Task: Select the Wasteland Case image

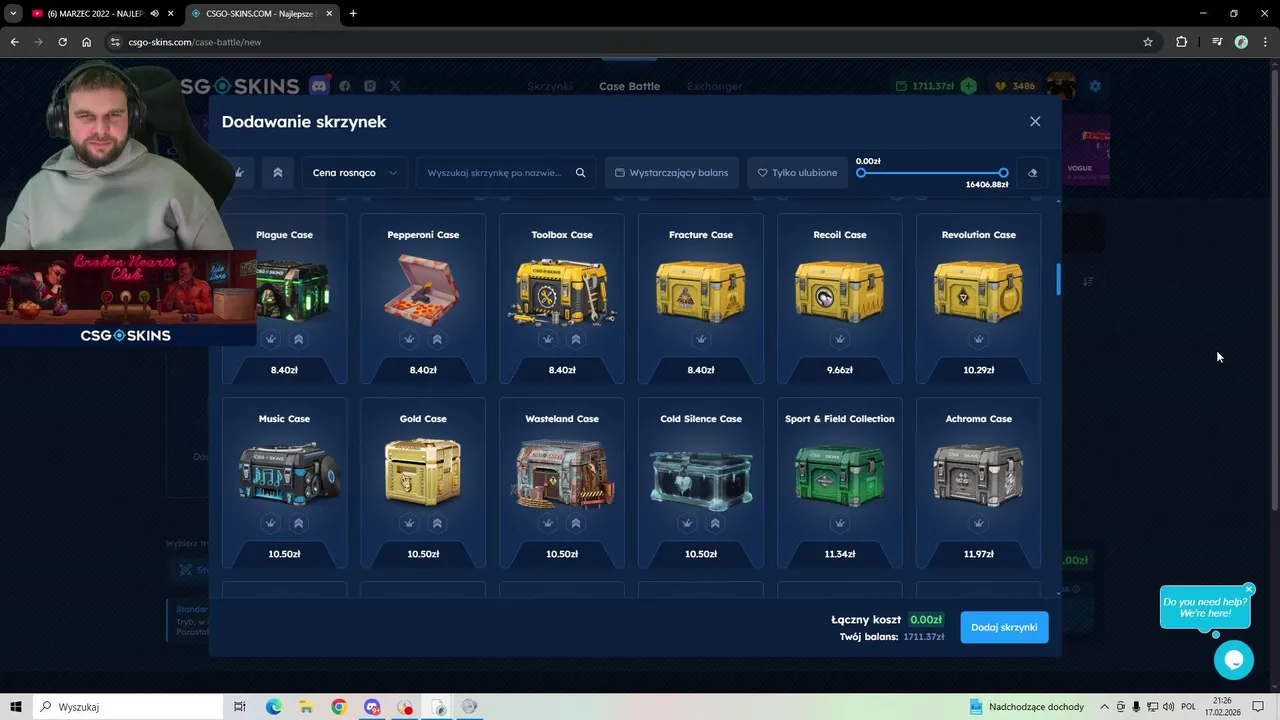Action: pyautogui.click(x=562, y=473)
